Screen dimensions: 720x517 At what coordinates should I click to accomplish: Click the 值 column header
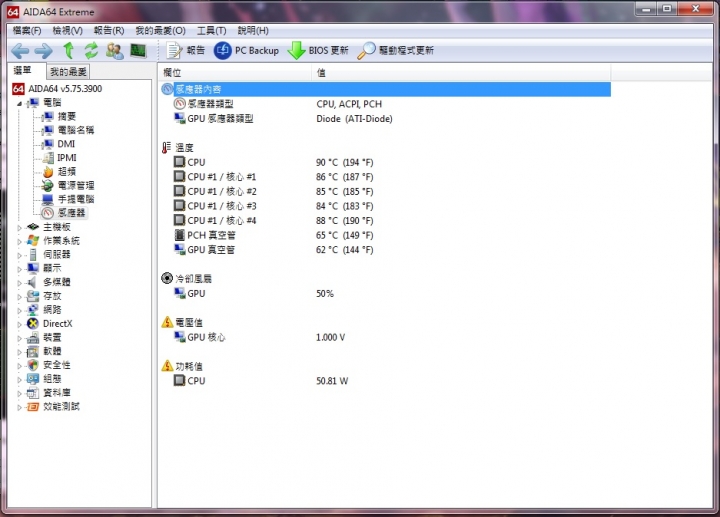coord(461,73)
